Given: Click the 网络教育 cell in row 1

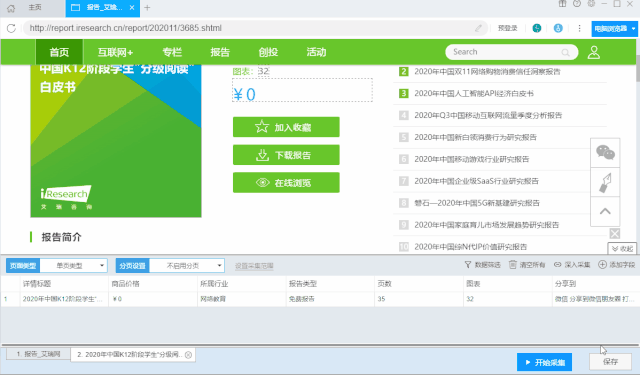Looking at the screenshot, I should pyautogui.click(x=242, y=299).
